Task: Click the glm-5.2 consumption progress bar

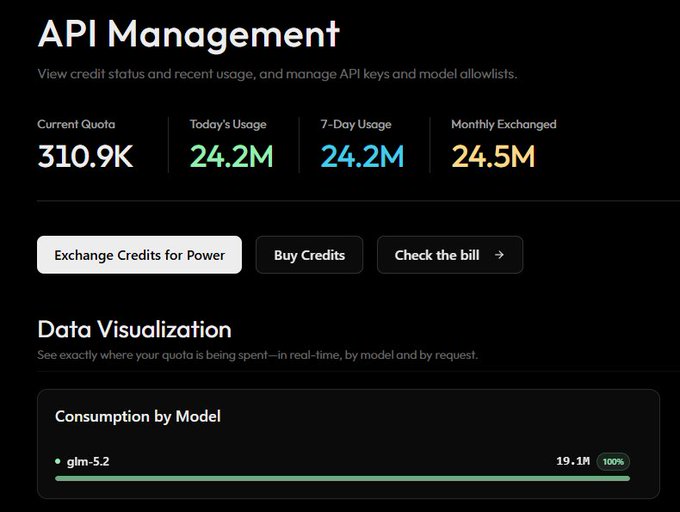Action: pos(343,478)
